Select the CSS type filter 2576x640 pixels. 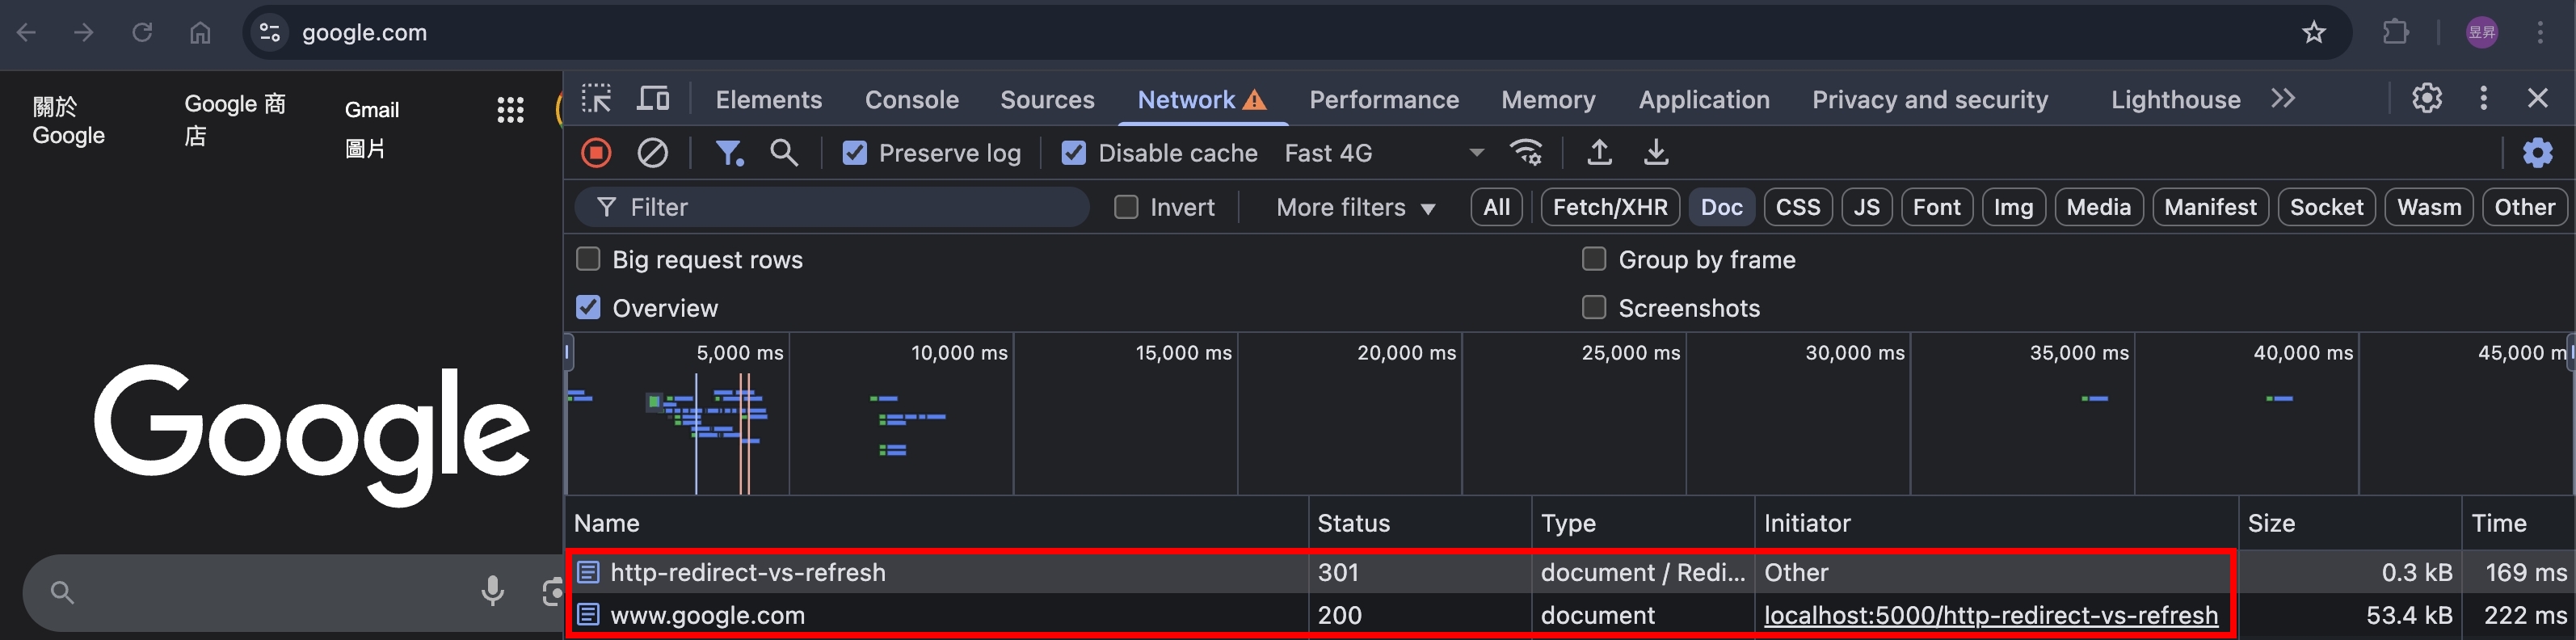1798,207
